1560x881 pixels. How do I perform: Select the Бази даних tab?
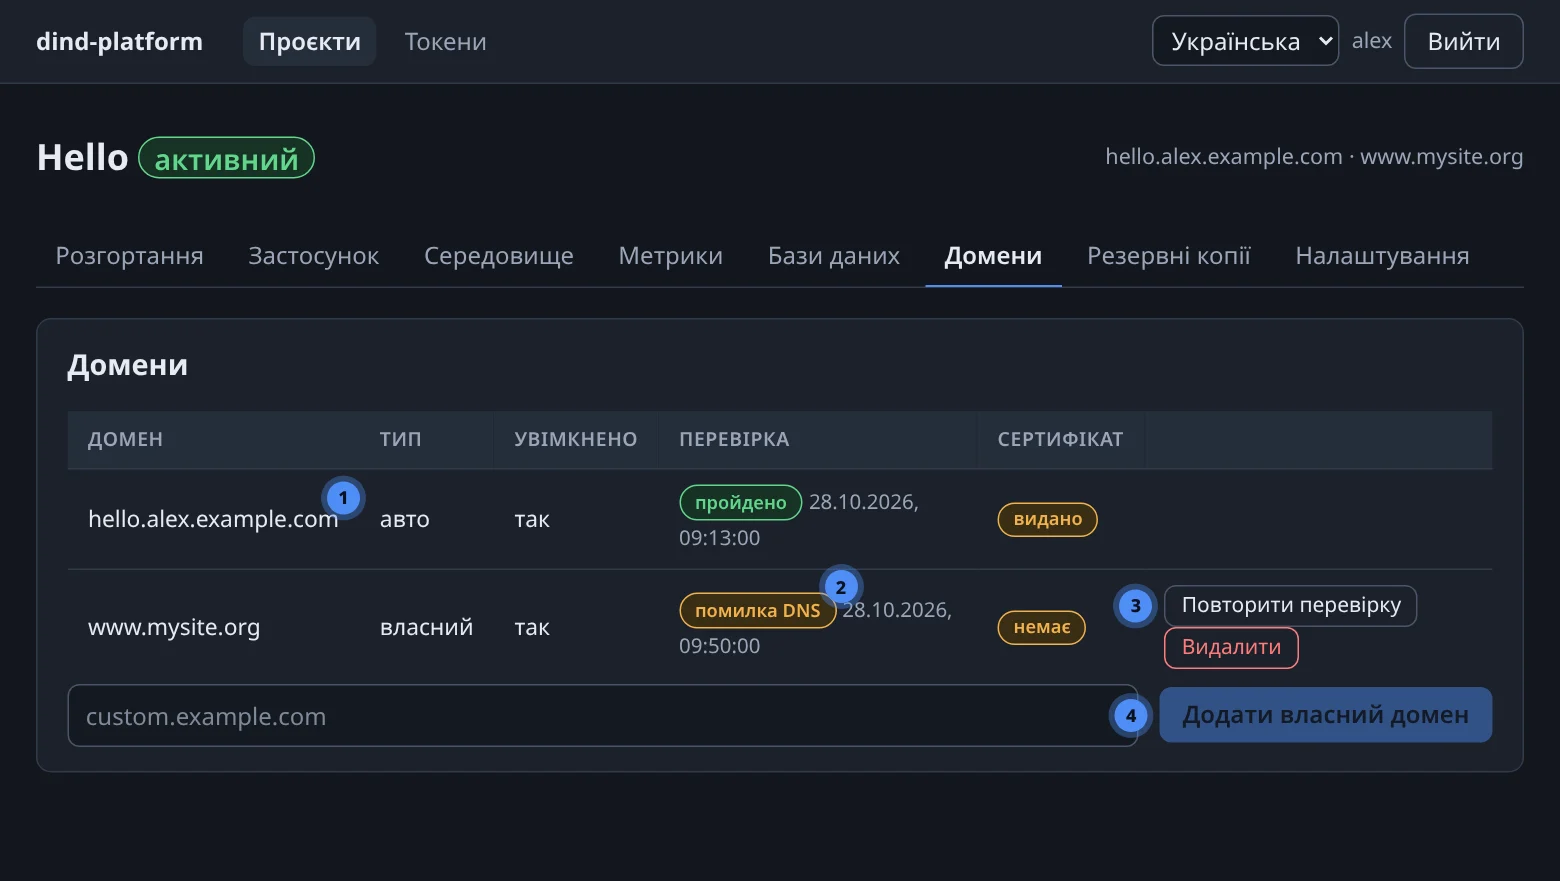(x=833, y=256)
